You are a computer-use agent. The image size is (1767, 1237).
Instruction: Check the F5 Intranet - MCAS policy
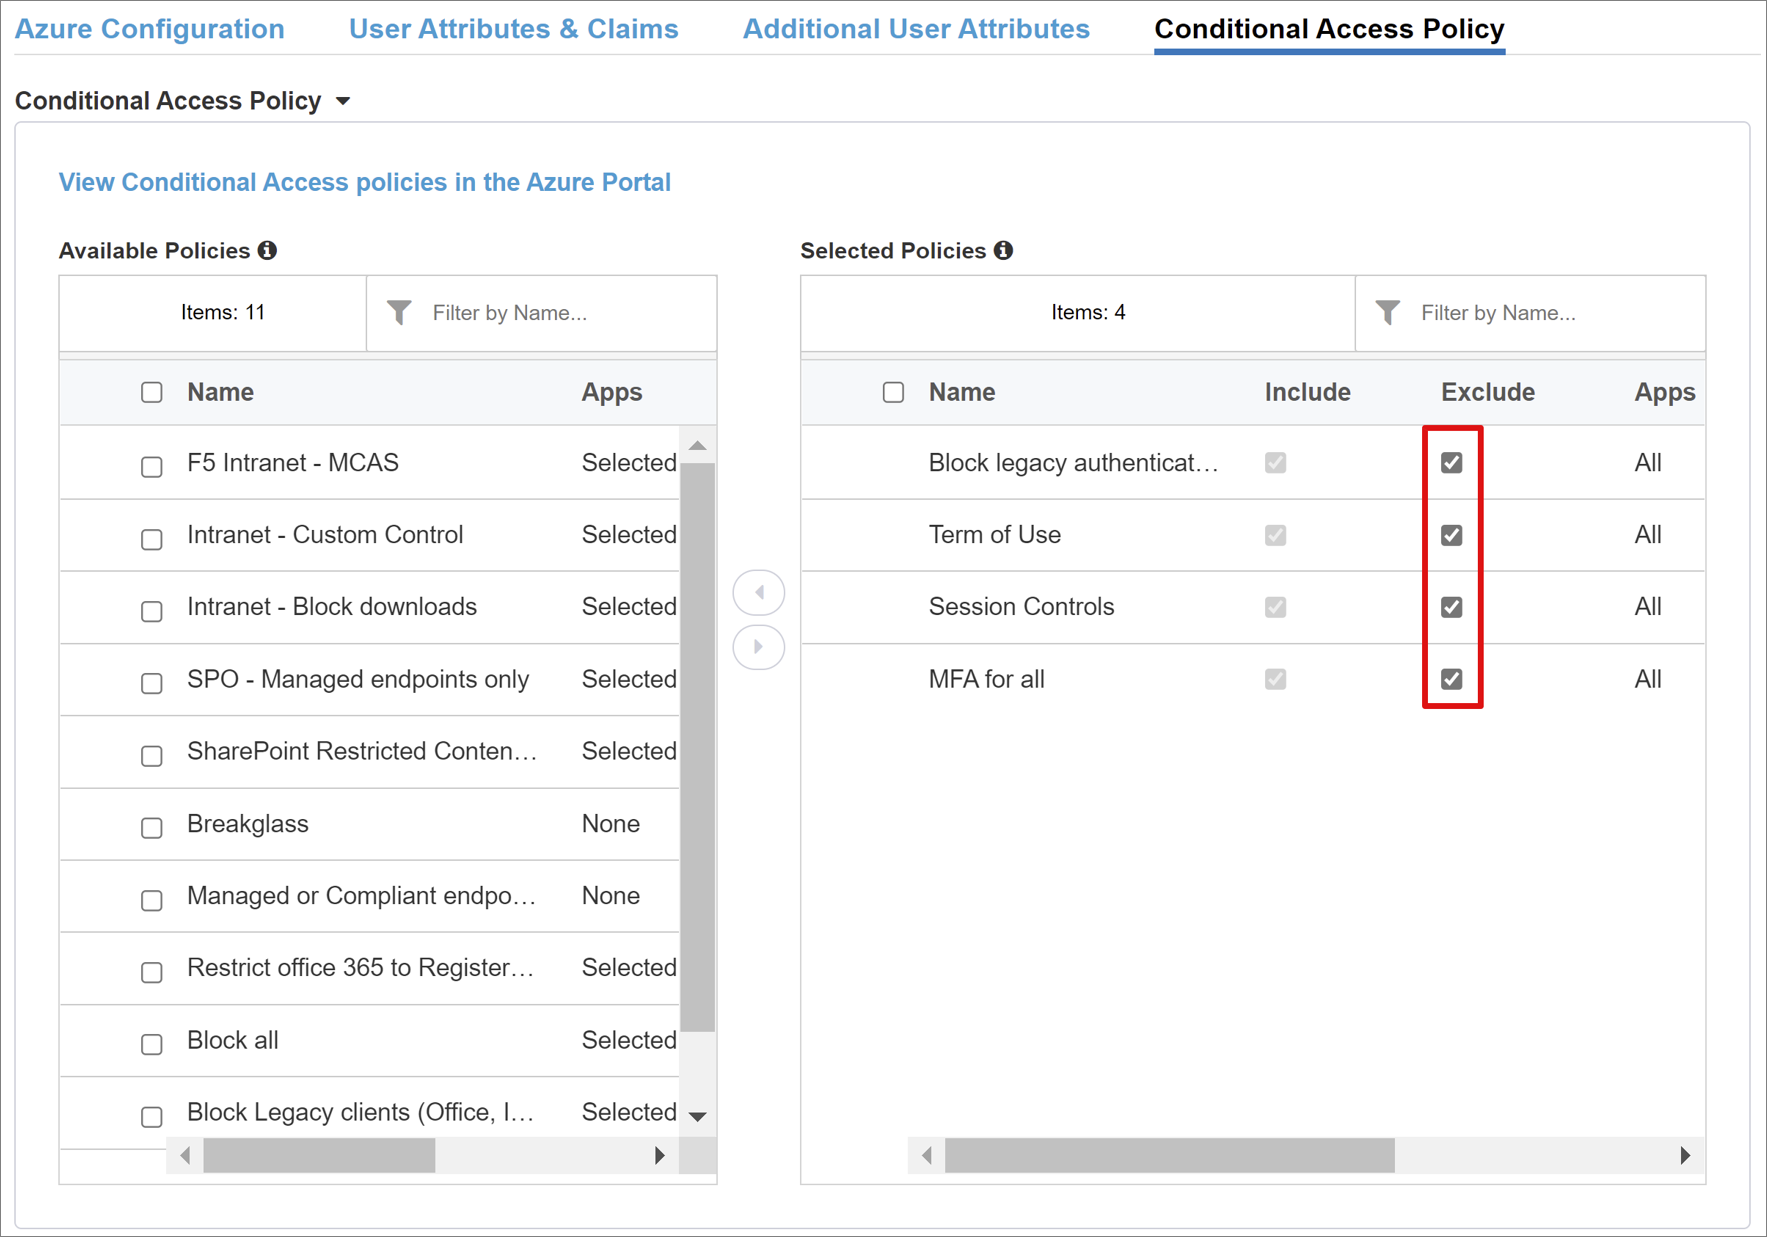point(151,466)
